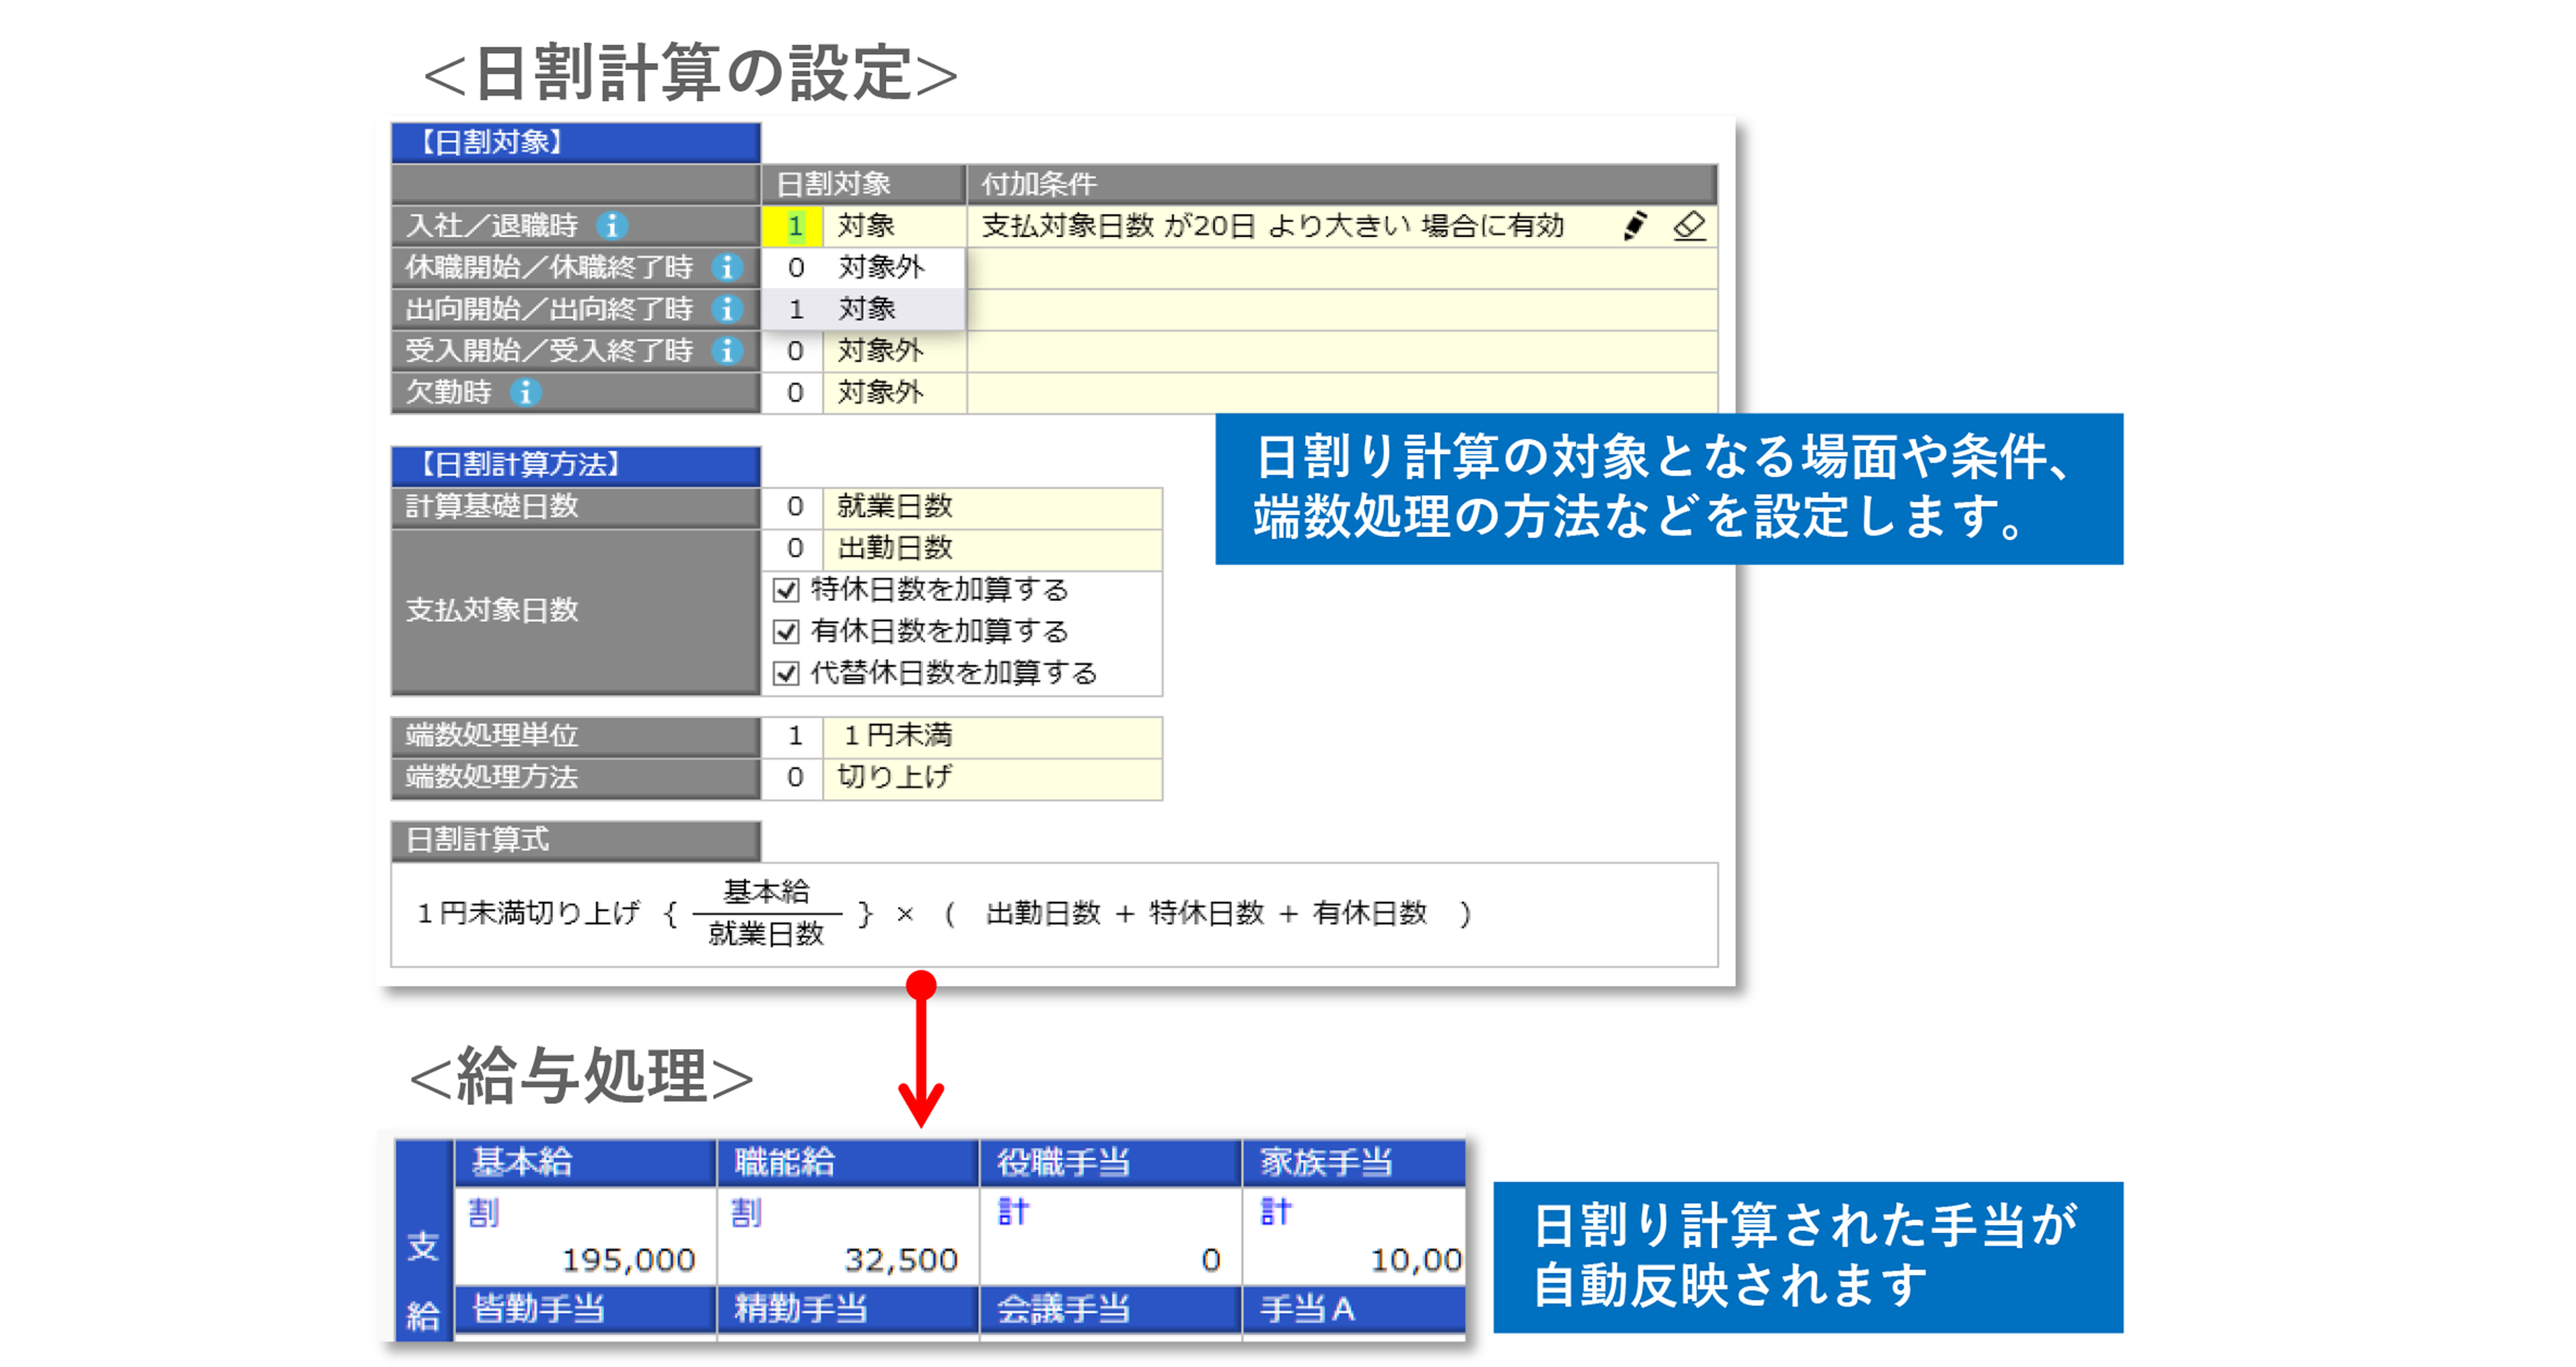Viewport: 2576px width, 1367px height.
Task: Click 付加条件 column header
Action: click(x=1343, y=184)
